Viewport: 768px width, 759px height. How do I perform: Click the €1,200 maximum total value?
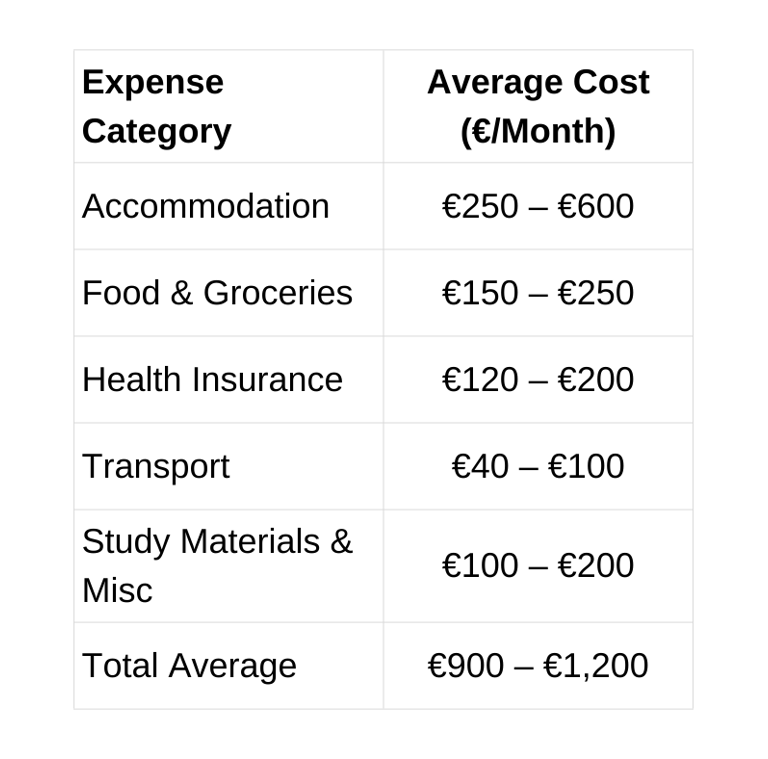(x=596, y=666)
